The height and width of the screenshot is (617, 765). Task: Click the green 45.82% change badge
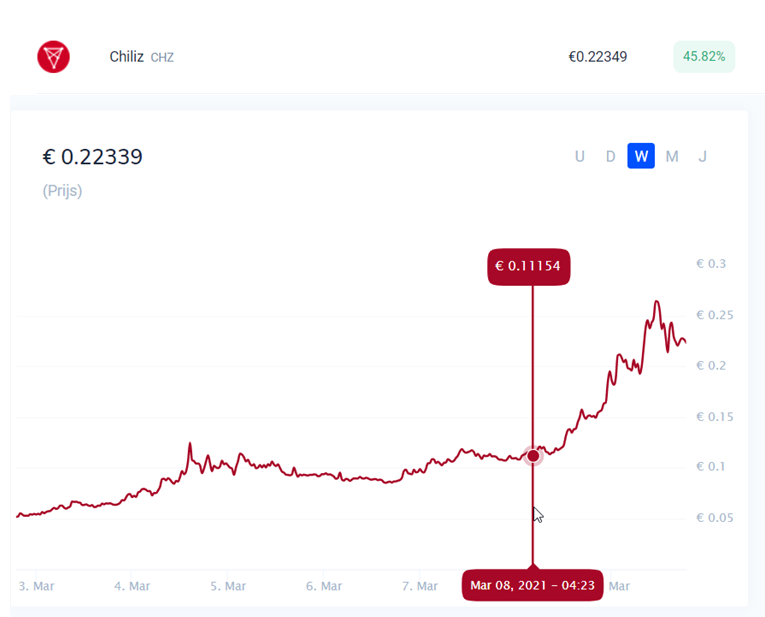pos(703,56)
